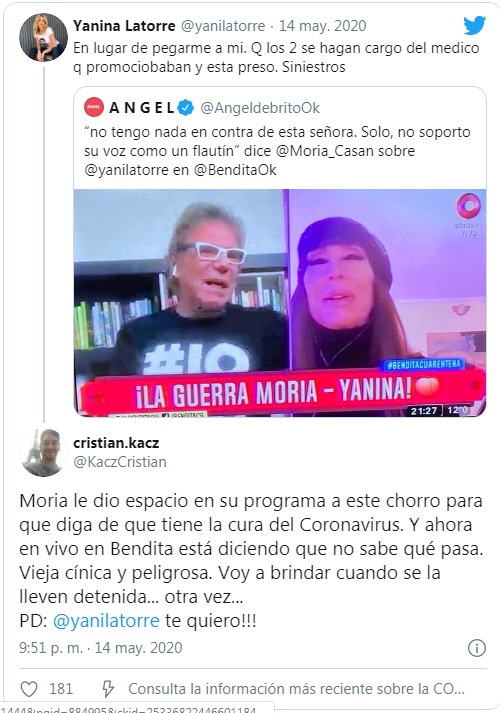Click the Twitter bird logo

(x=475, y=25)
